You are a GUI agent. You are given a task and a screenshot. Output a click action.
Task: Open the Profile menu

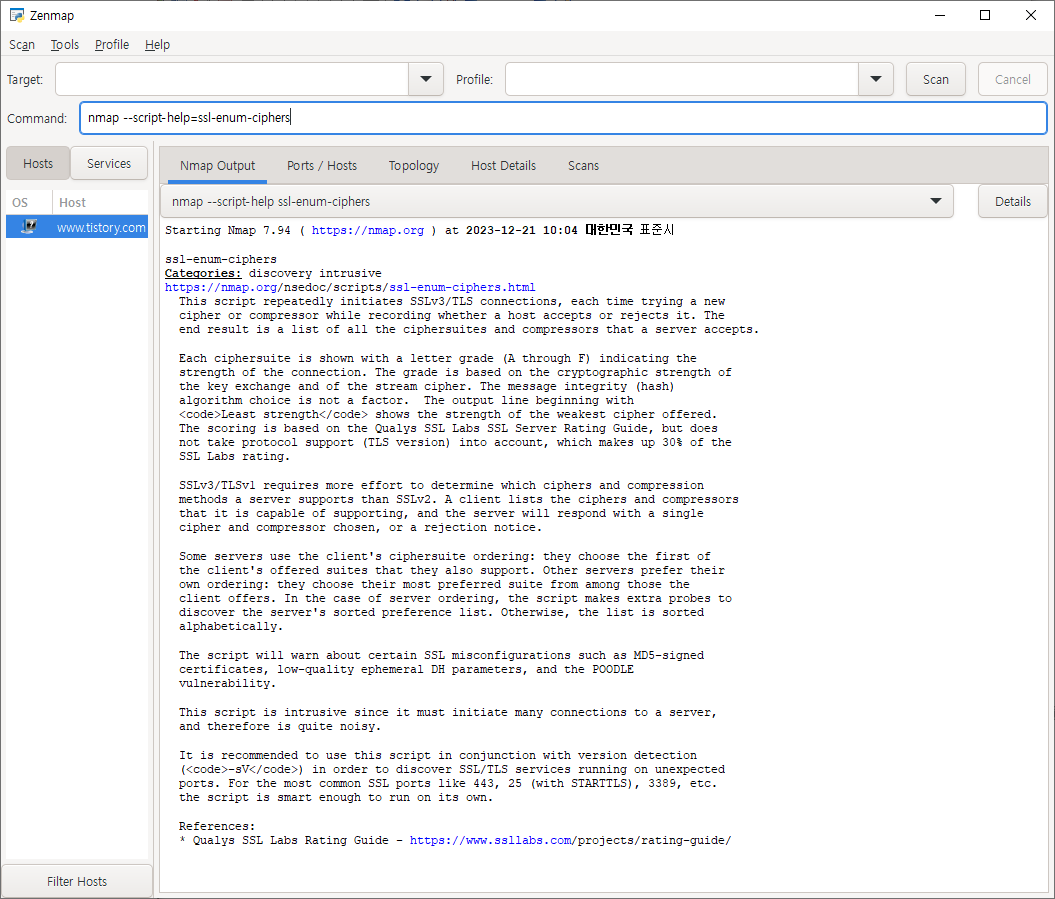coord(112,44)
